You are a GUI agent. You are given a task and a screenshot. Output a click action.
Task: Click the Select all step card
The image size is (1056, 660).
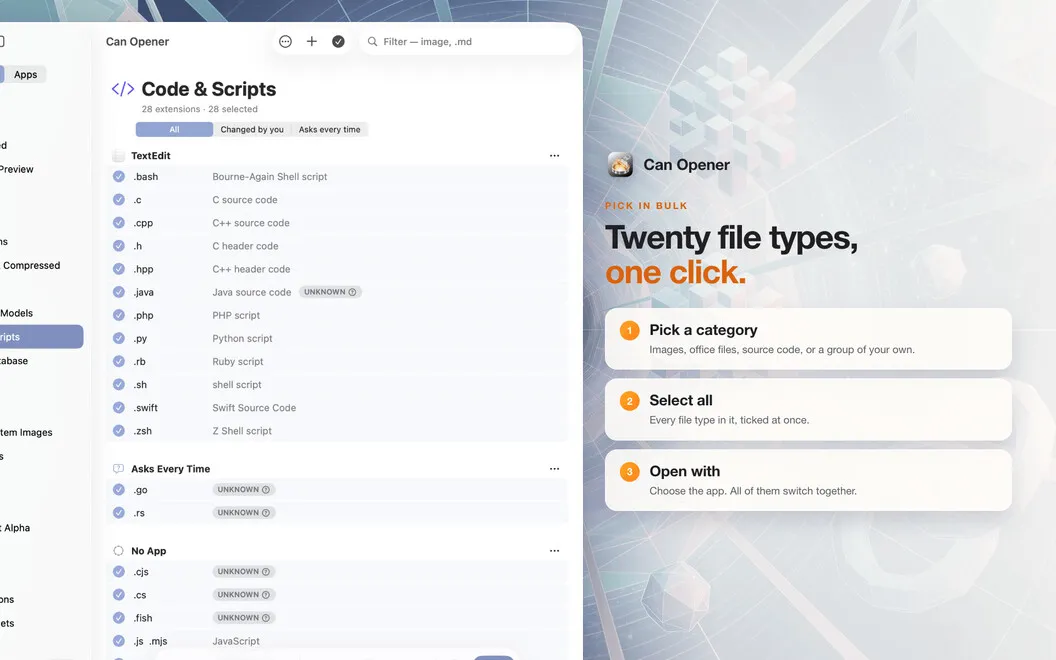pos(808,409)
